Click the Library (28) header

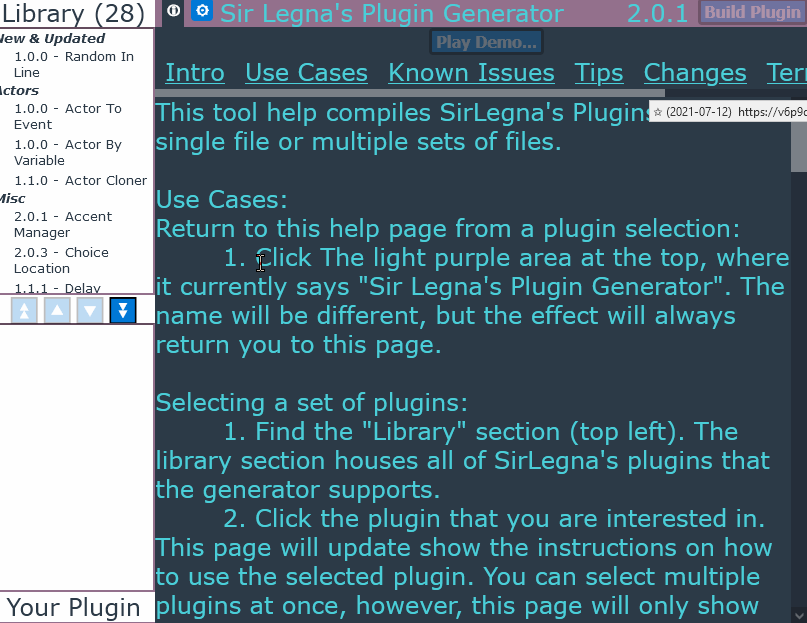point(73,13)
